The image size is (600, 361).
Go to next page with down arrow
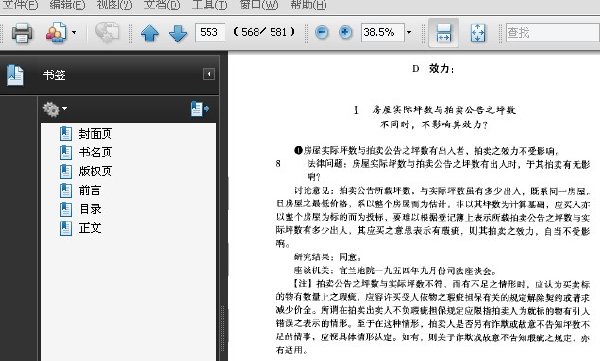point(178,33)
